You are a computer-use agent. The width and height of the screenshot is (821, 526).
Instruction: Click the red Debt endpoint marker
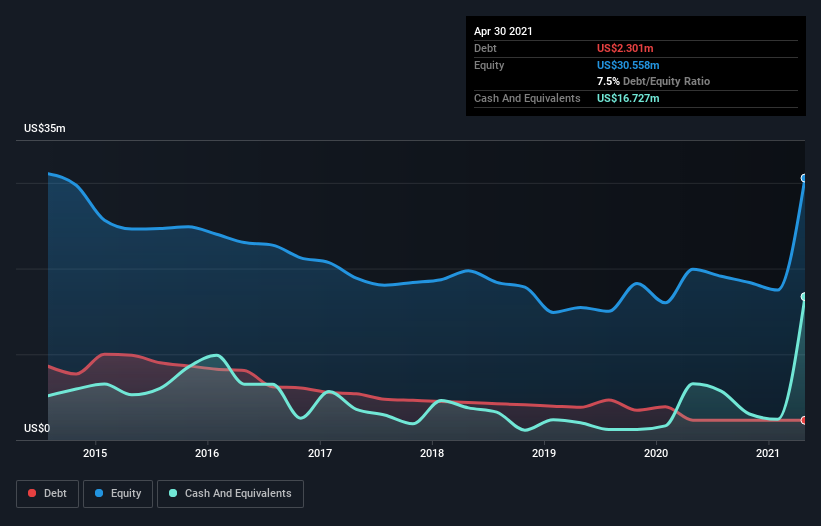pos(804,420)
